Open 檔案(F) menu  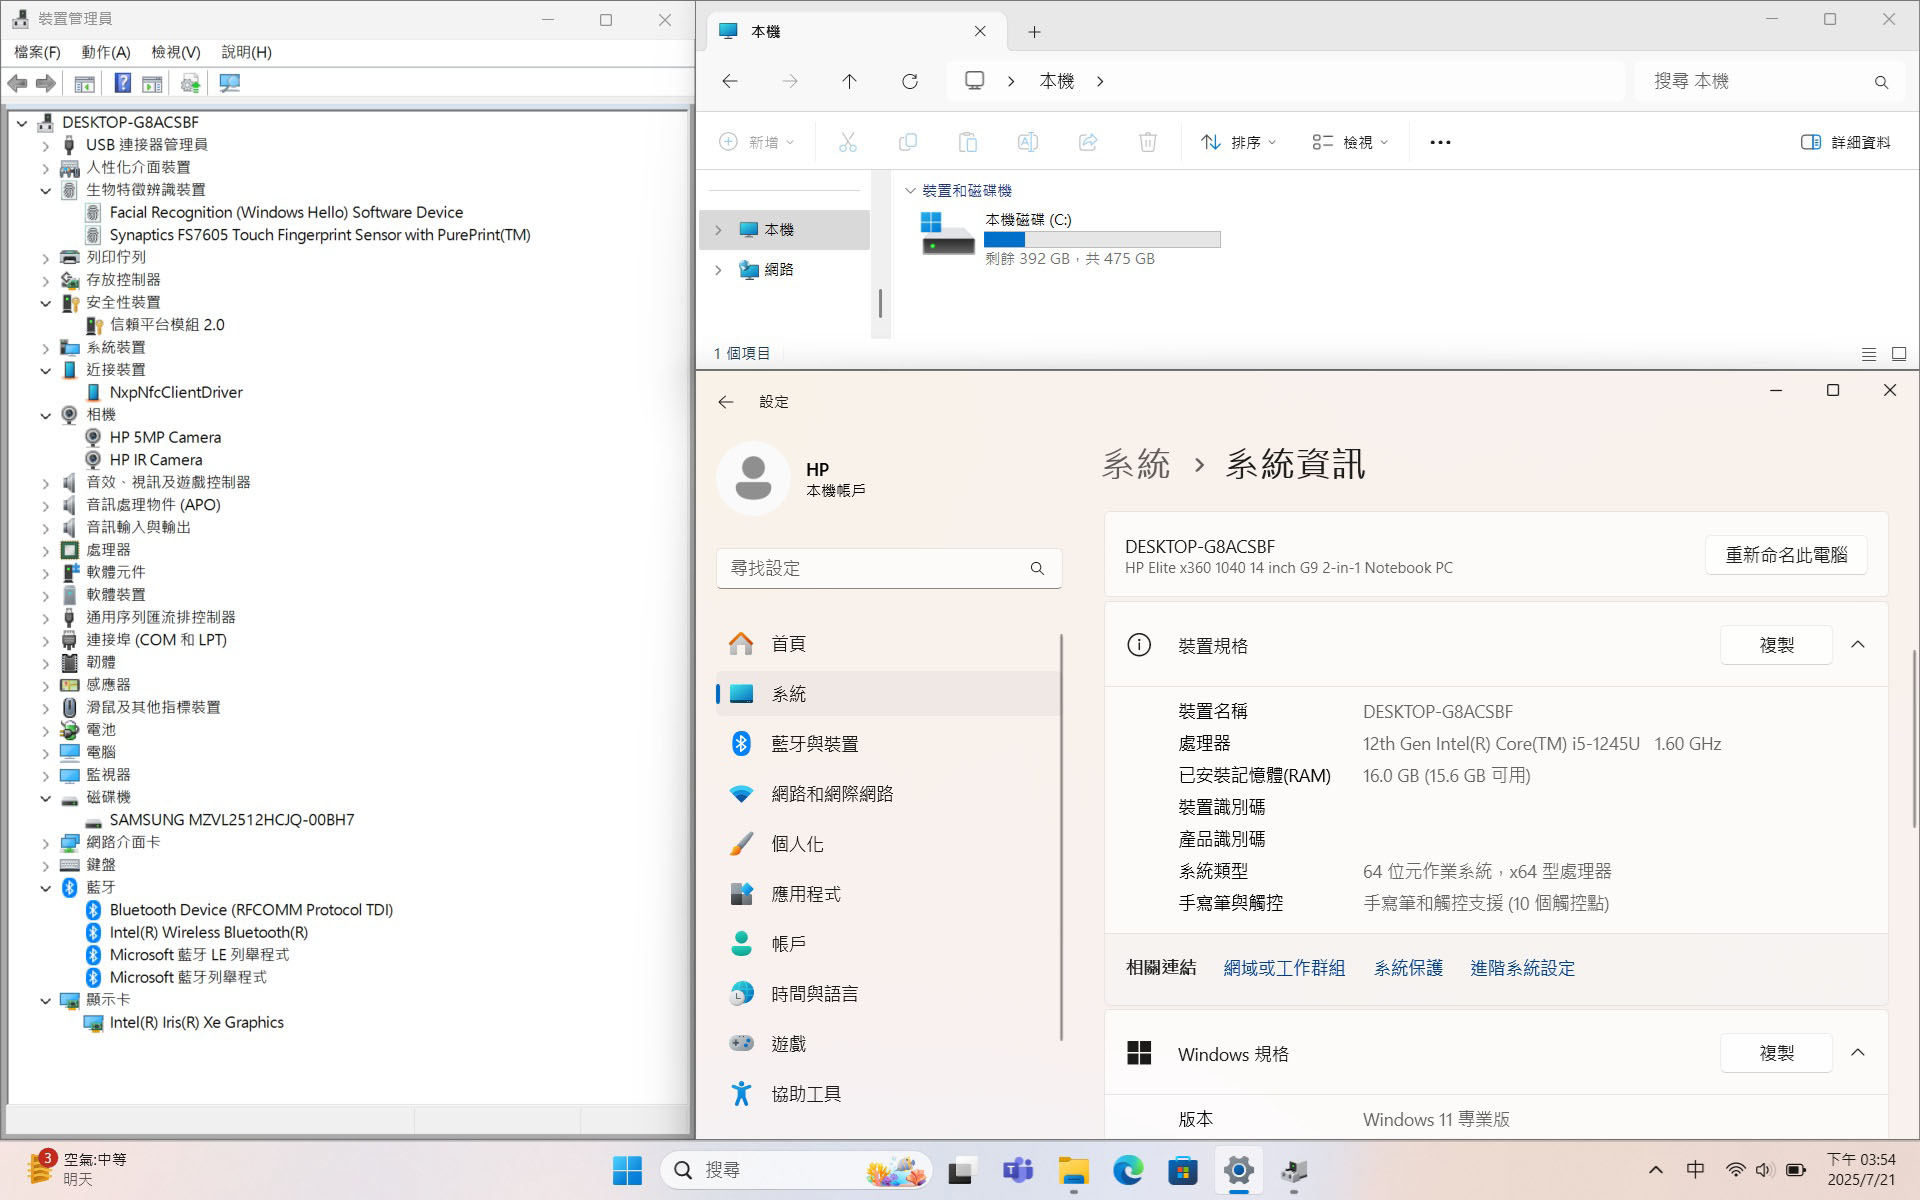click(x=37, y=52)
